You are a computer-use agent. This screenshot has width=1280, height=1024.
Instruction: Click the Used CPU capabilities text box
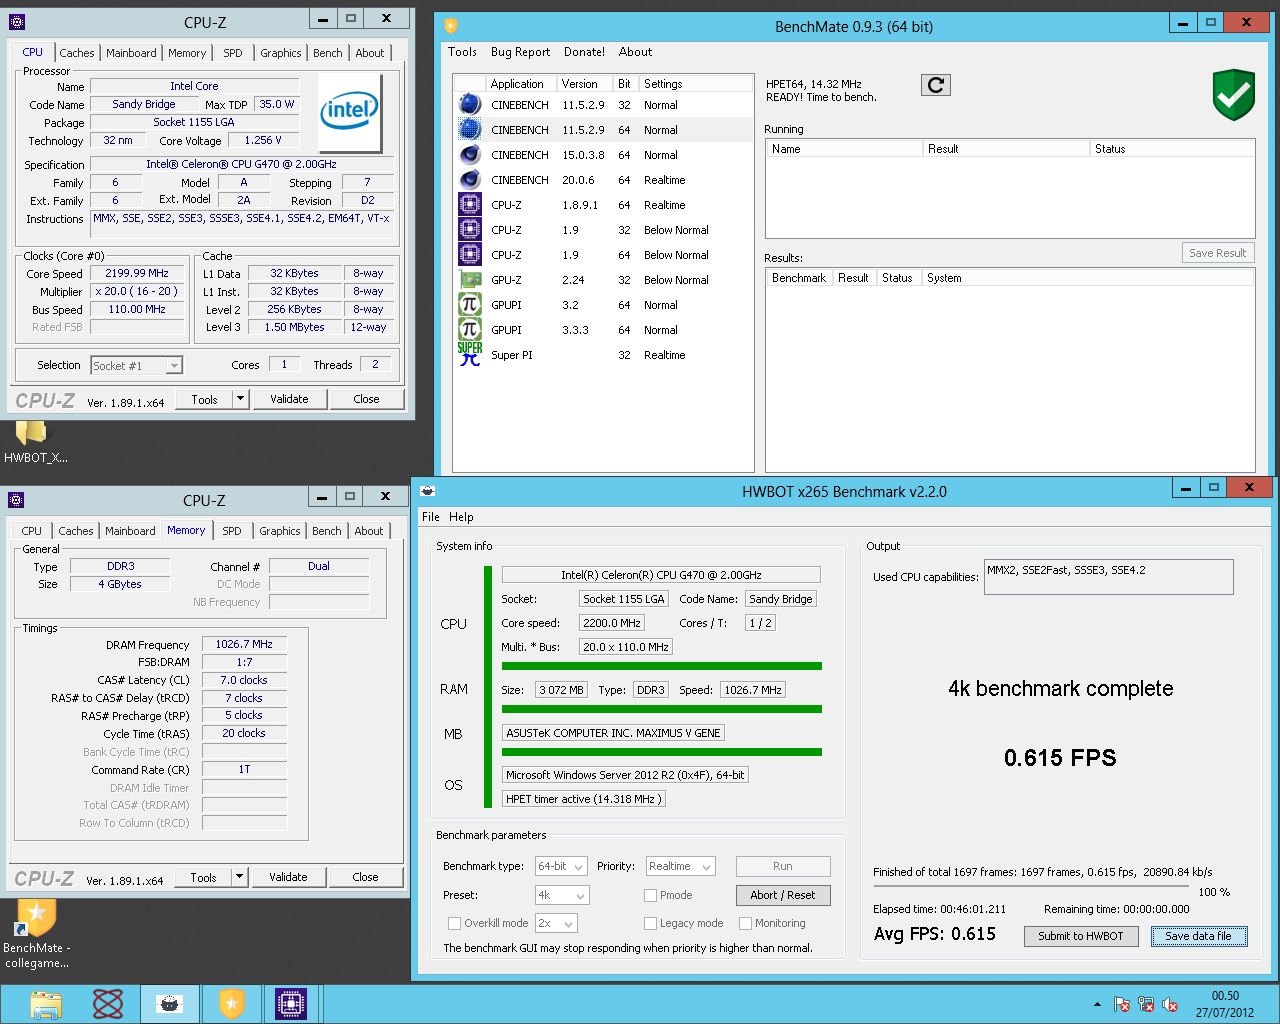point(1108,576)
